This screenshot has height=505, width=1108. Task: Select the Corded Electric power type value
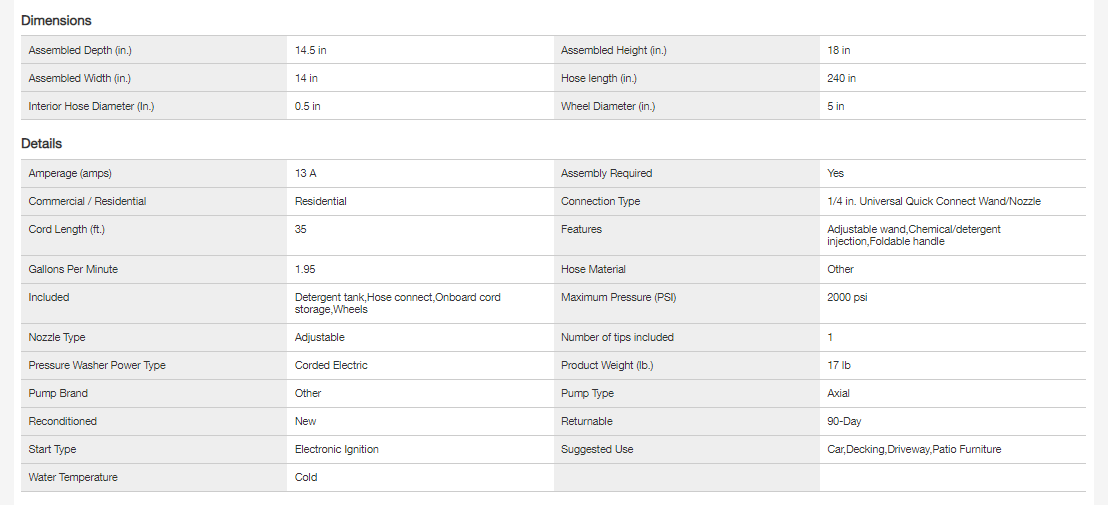coord(331,365)
